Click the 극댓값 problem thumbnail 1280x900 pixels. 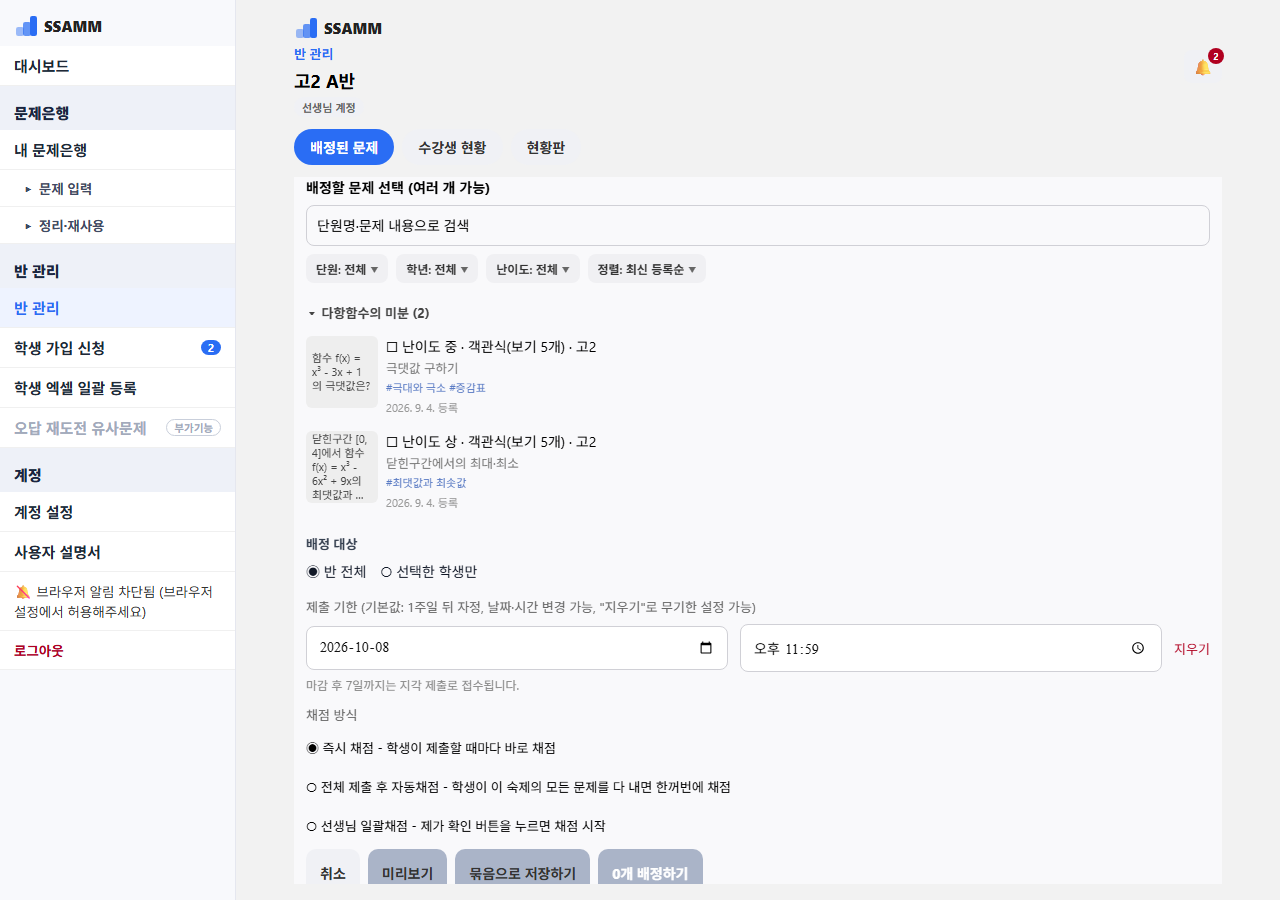[342, 372]
